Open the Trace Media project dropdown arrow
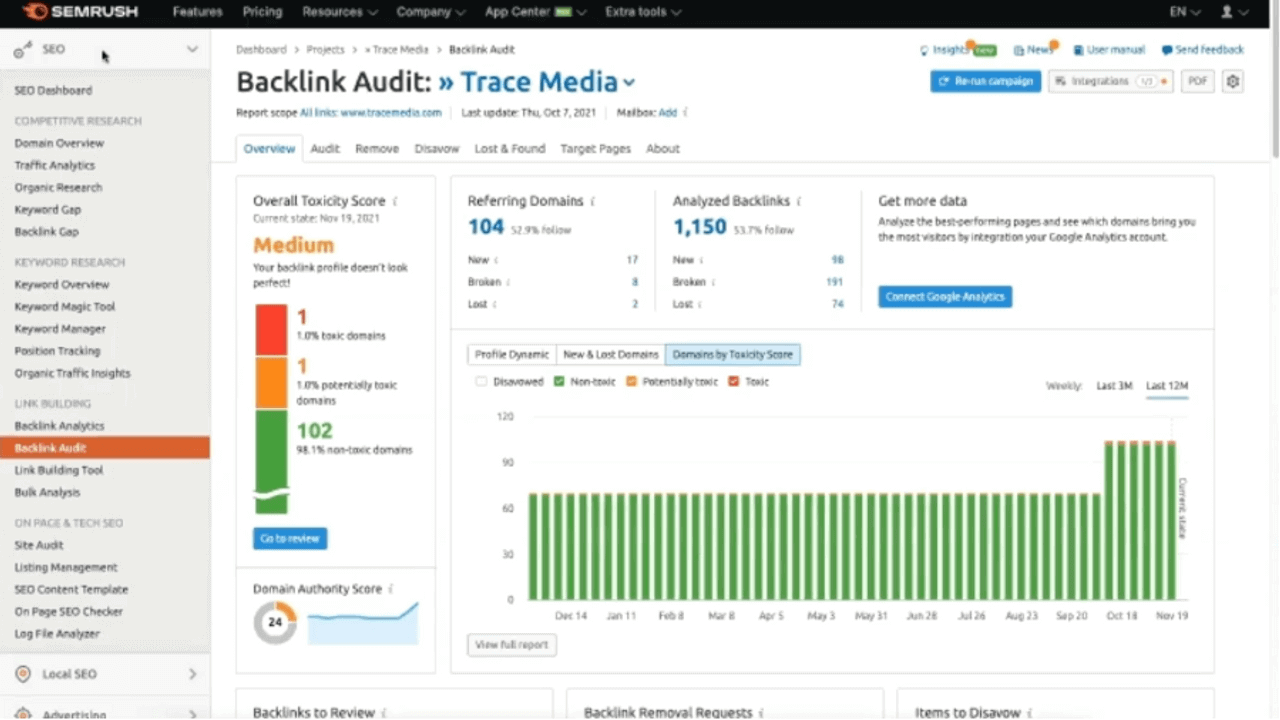Viewport: 1280px width, 720px height. point(629,83)
